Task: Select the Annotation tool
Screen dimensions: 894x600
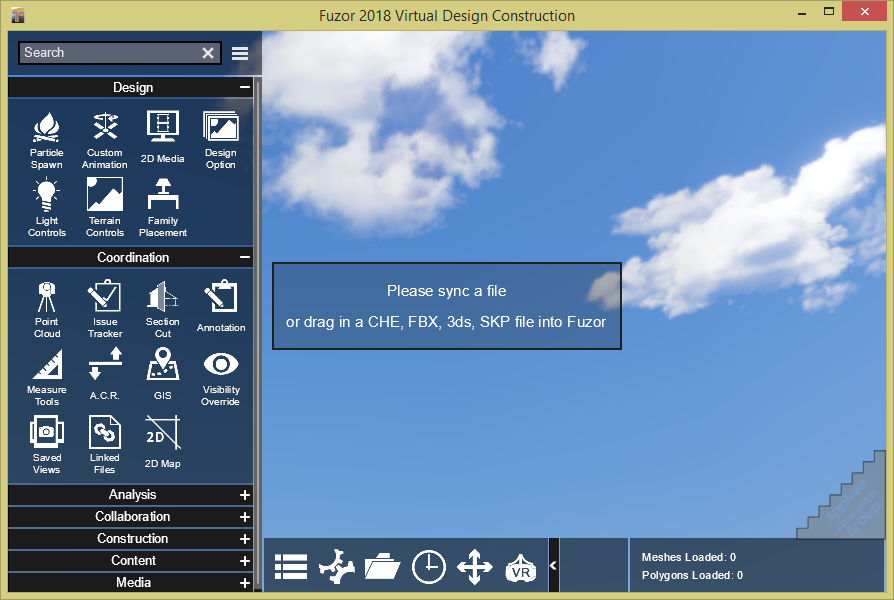Action: pyautogui.click(x=221, y=306)
